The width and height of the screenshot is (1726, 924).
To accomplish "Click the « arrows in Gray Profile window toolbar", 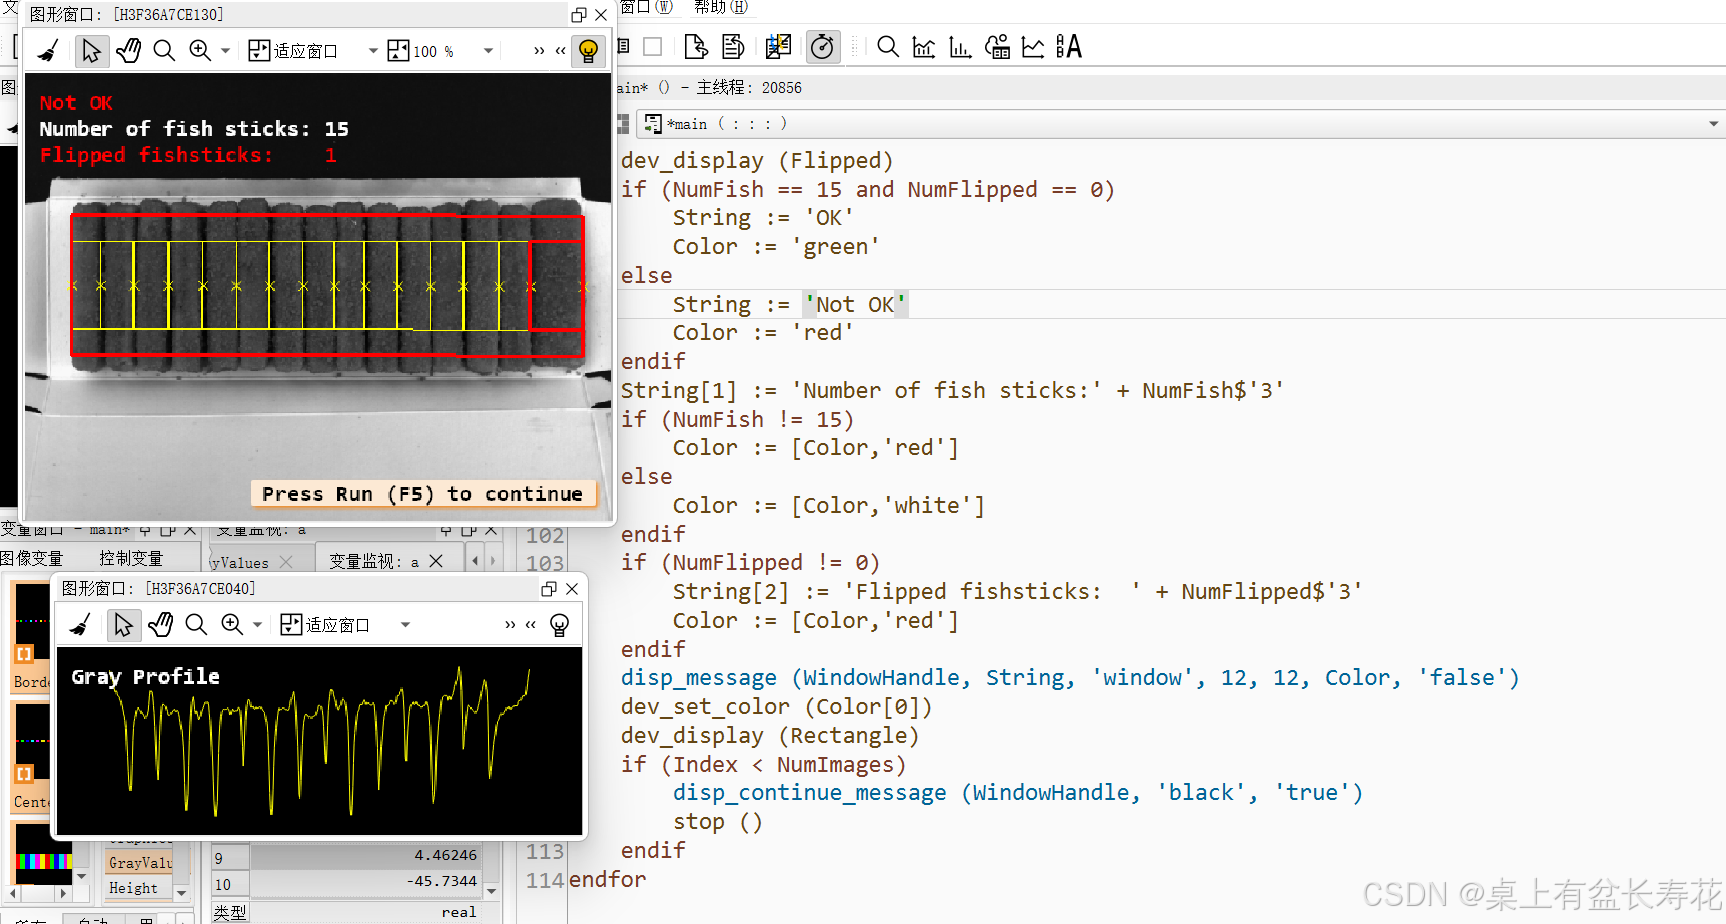I will coord(531,625).
